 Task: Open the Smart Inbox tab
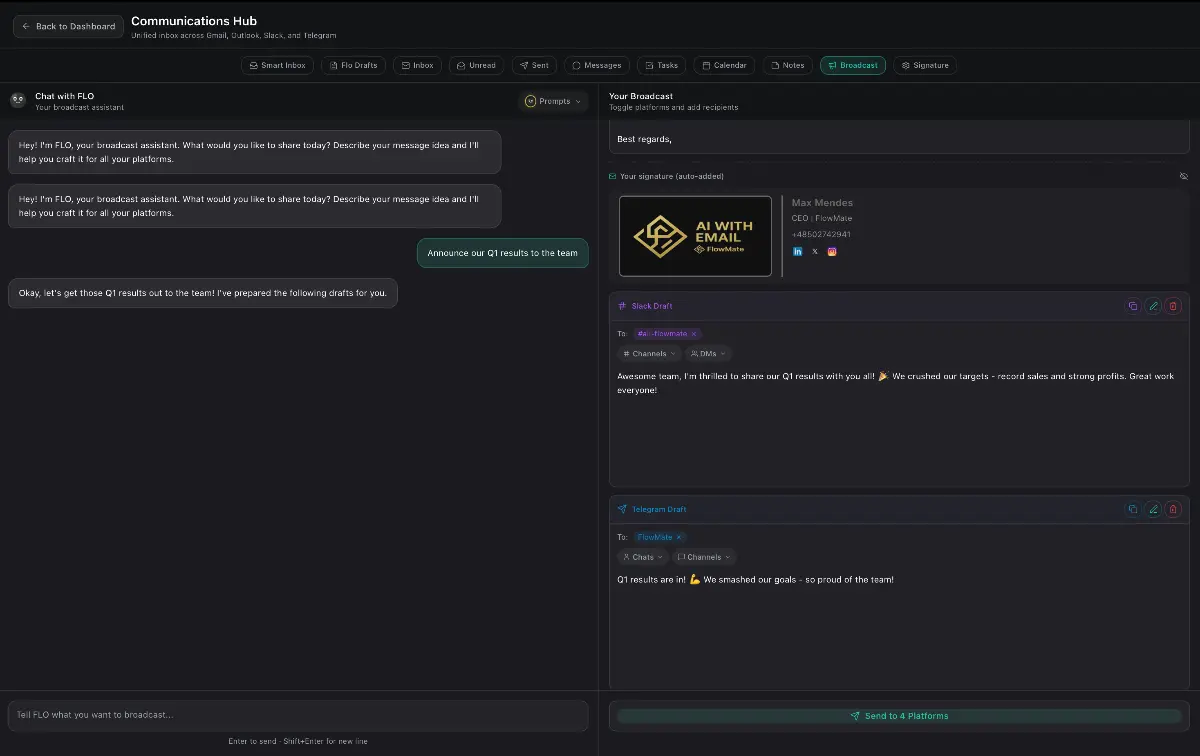pyautogui.click(x=277, y=65)
